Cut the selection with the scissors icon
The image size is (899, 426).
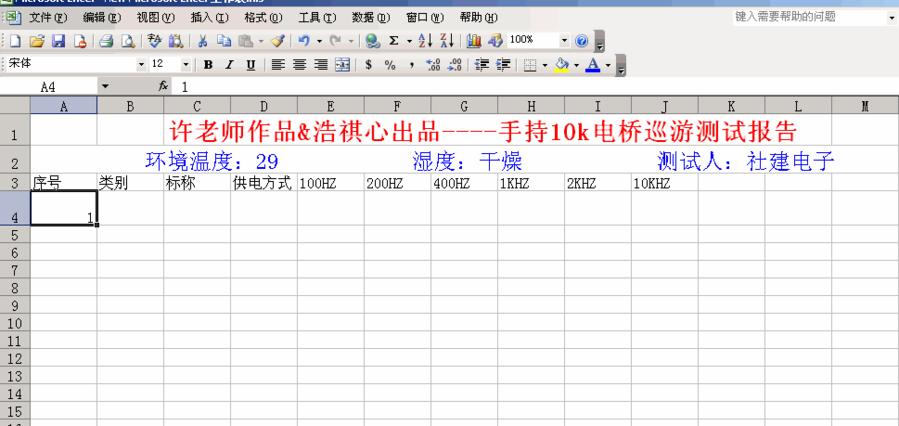tap(202, 41)
